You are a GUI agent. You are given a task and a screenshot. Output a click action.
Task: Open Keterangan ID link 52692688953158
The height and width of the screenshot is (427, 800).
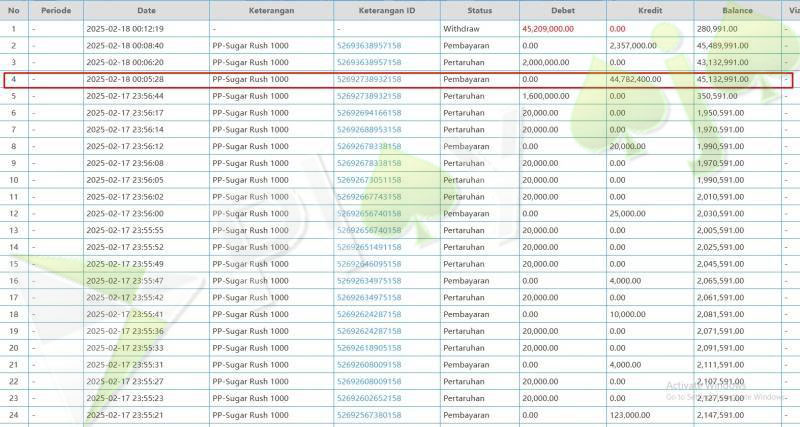point(369,130)
